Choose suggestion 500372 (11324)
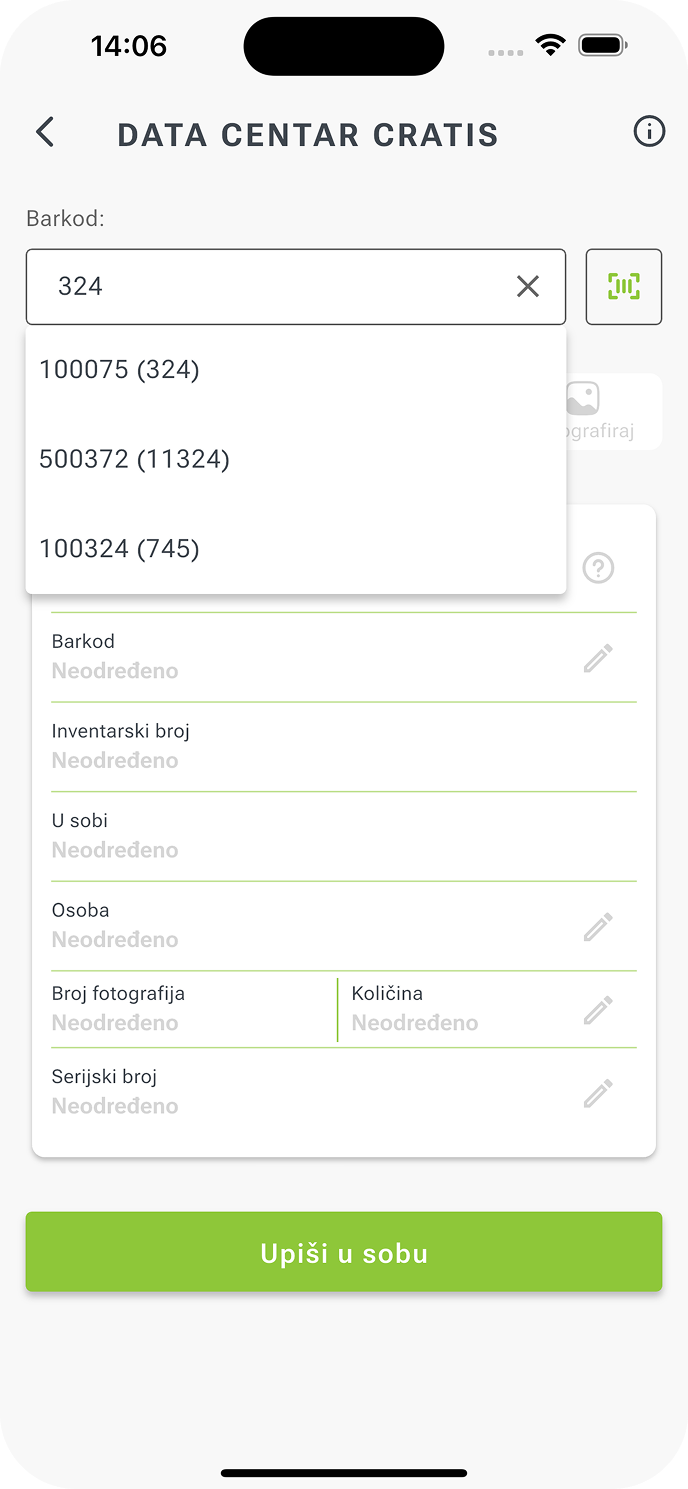This screenshot has height=1489, width=688. pos(135,459)
